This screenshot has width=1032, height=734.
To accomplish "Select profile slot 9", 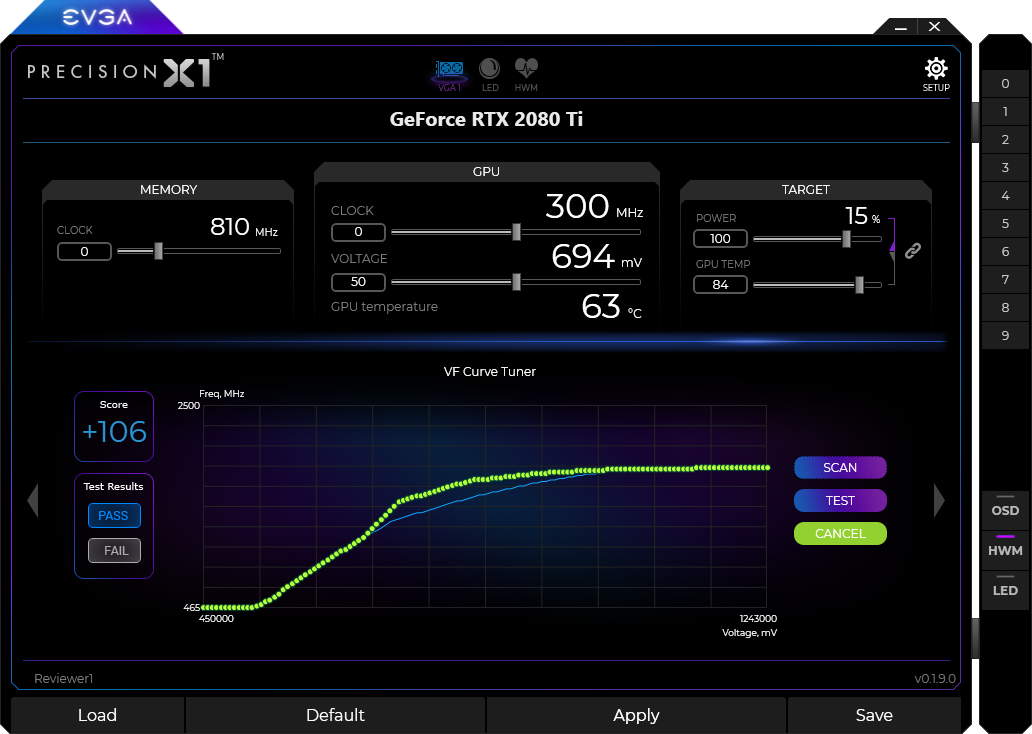I will (x=1005, y=336).
